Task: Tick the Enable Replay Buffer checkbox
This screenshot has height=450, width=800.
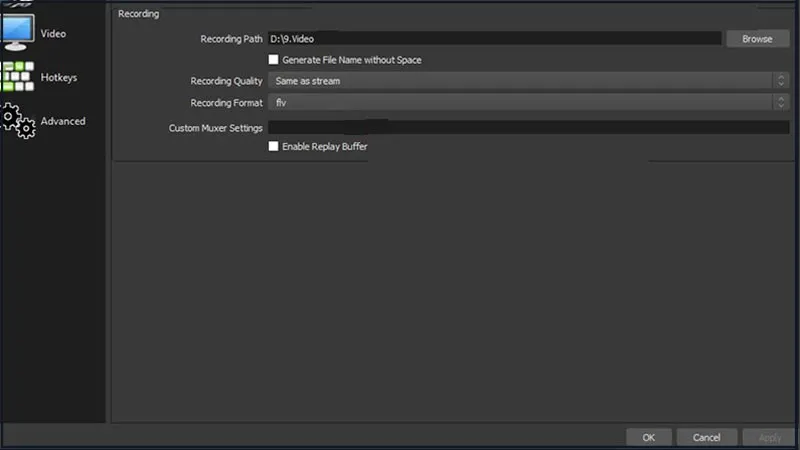Action: pos(273,147)
